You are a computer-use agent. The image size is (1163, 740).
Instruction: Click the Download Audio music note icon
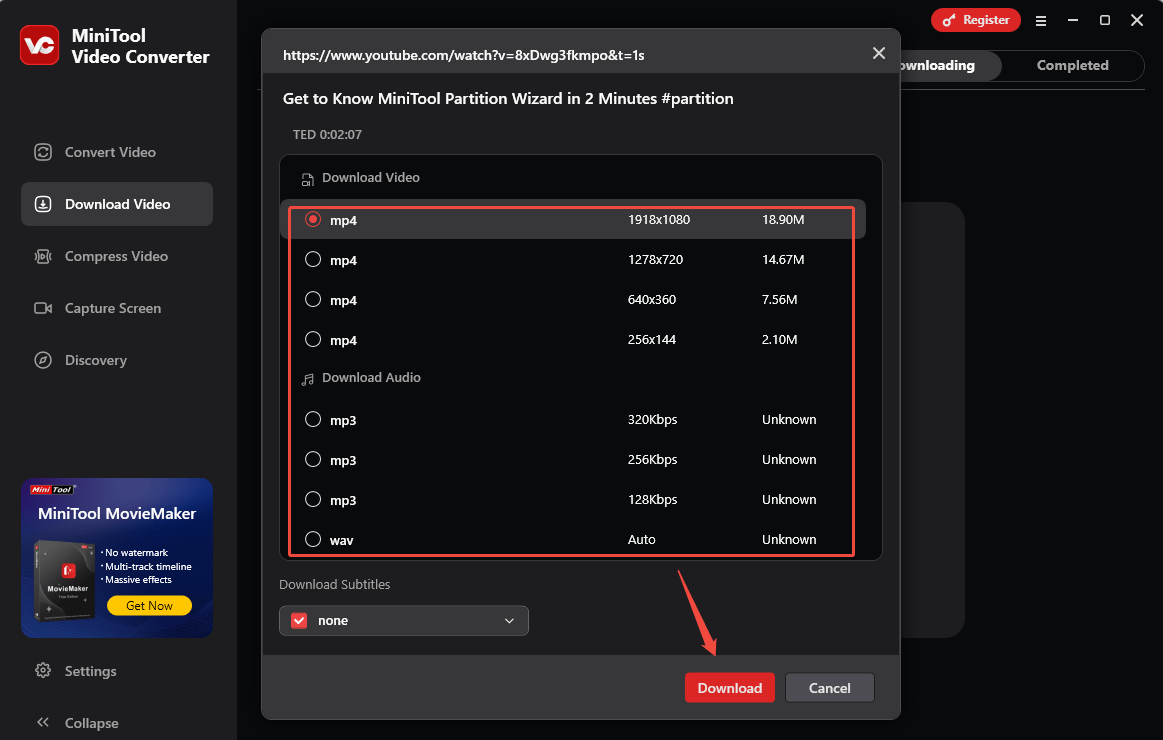coord(307,379)
